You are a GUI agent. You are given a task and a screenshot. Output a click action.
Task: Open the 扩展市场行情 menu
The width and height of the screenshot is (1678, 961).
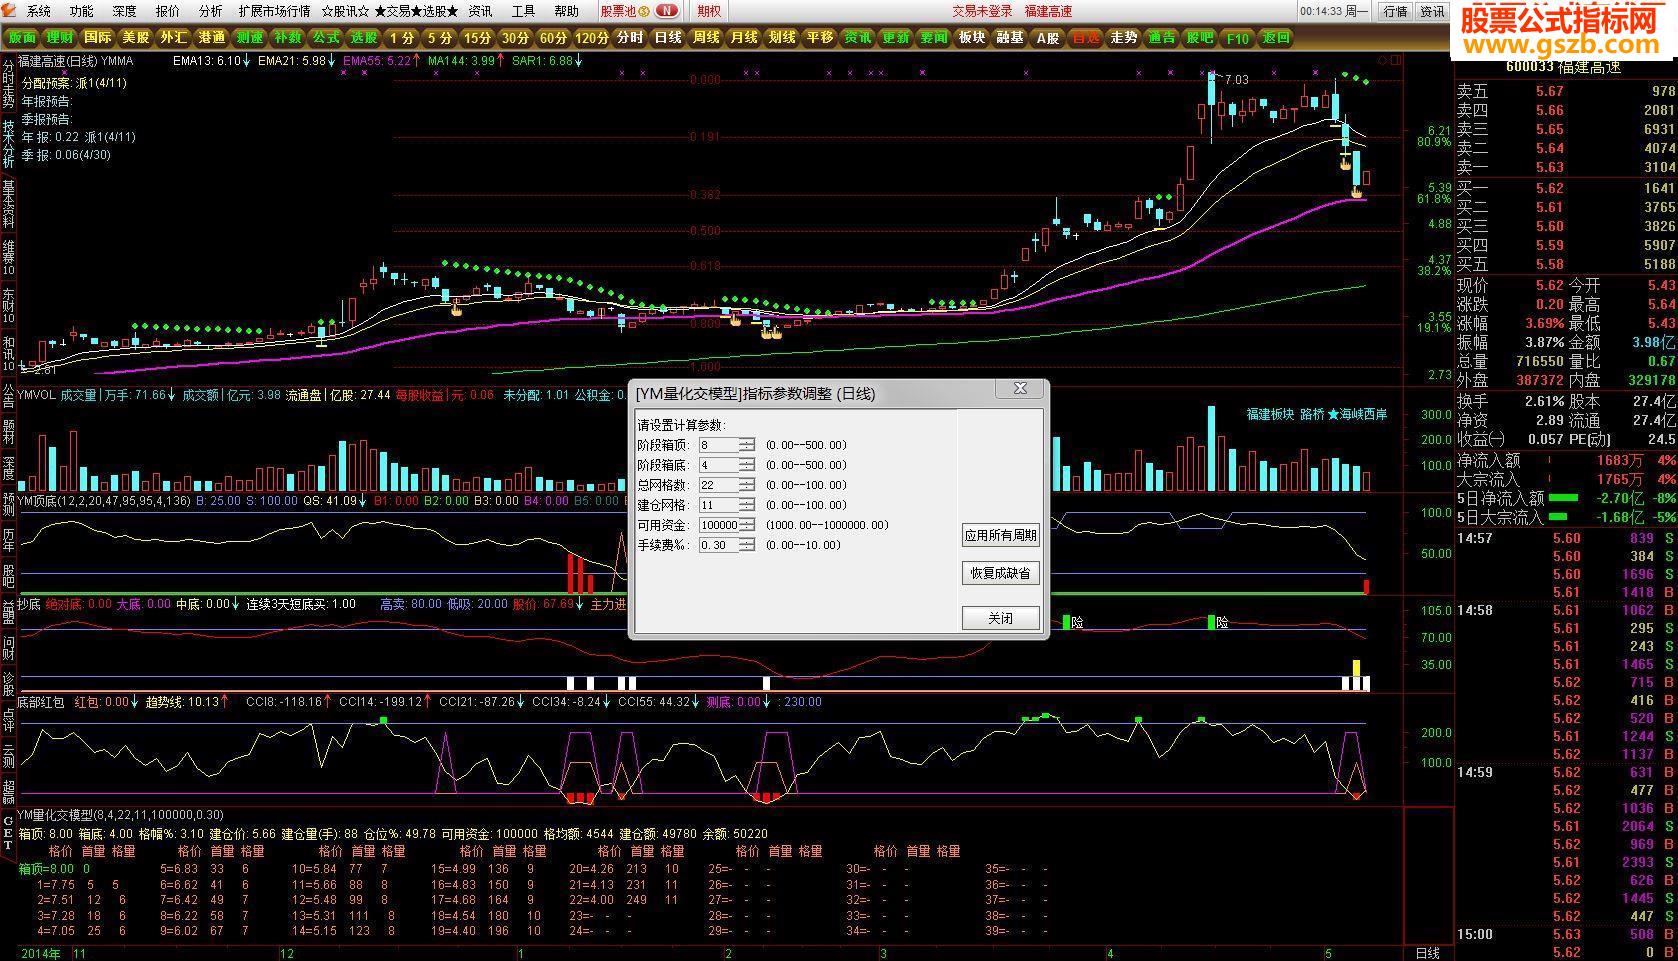tap(274, 11)
